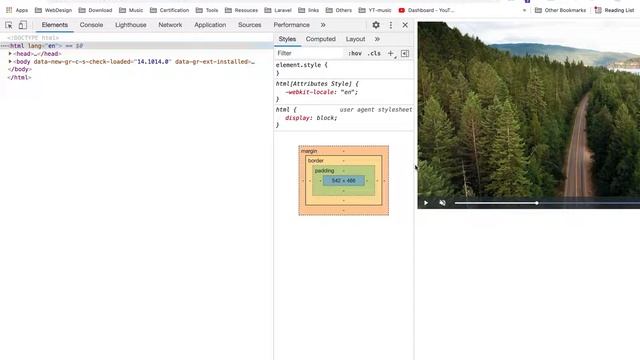Toggle the .cls classes button

click(x=374, y=53)
